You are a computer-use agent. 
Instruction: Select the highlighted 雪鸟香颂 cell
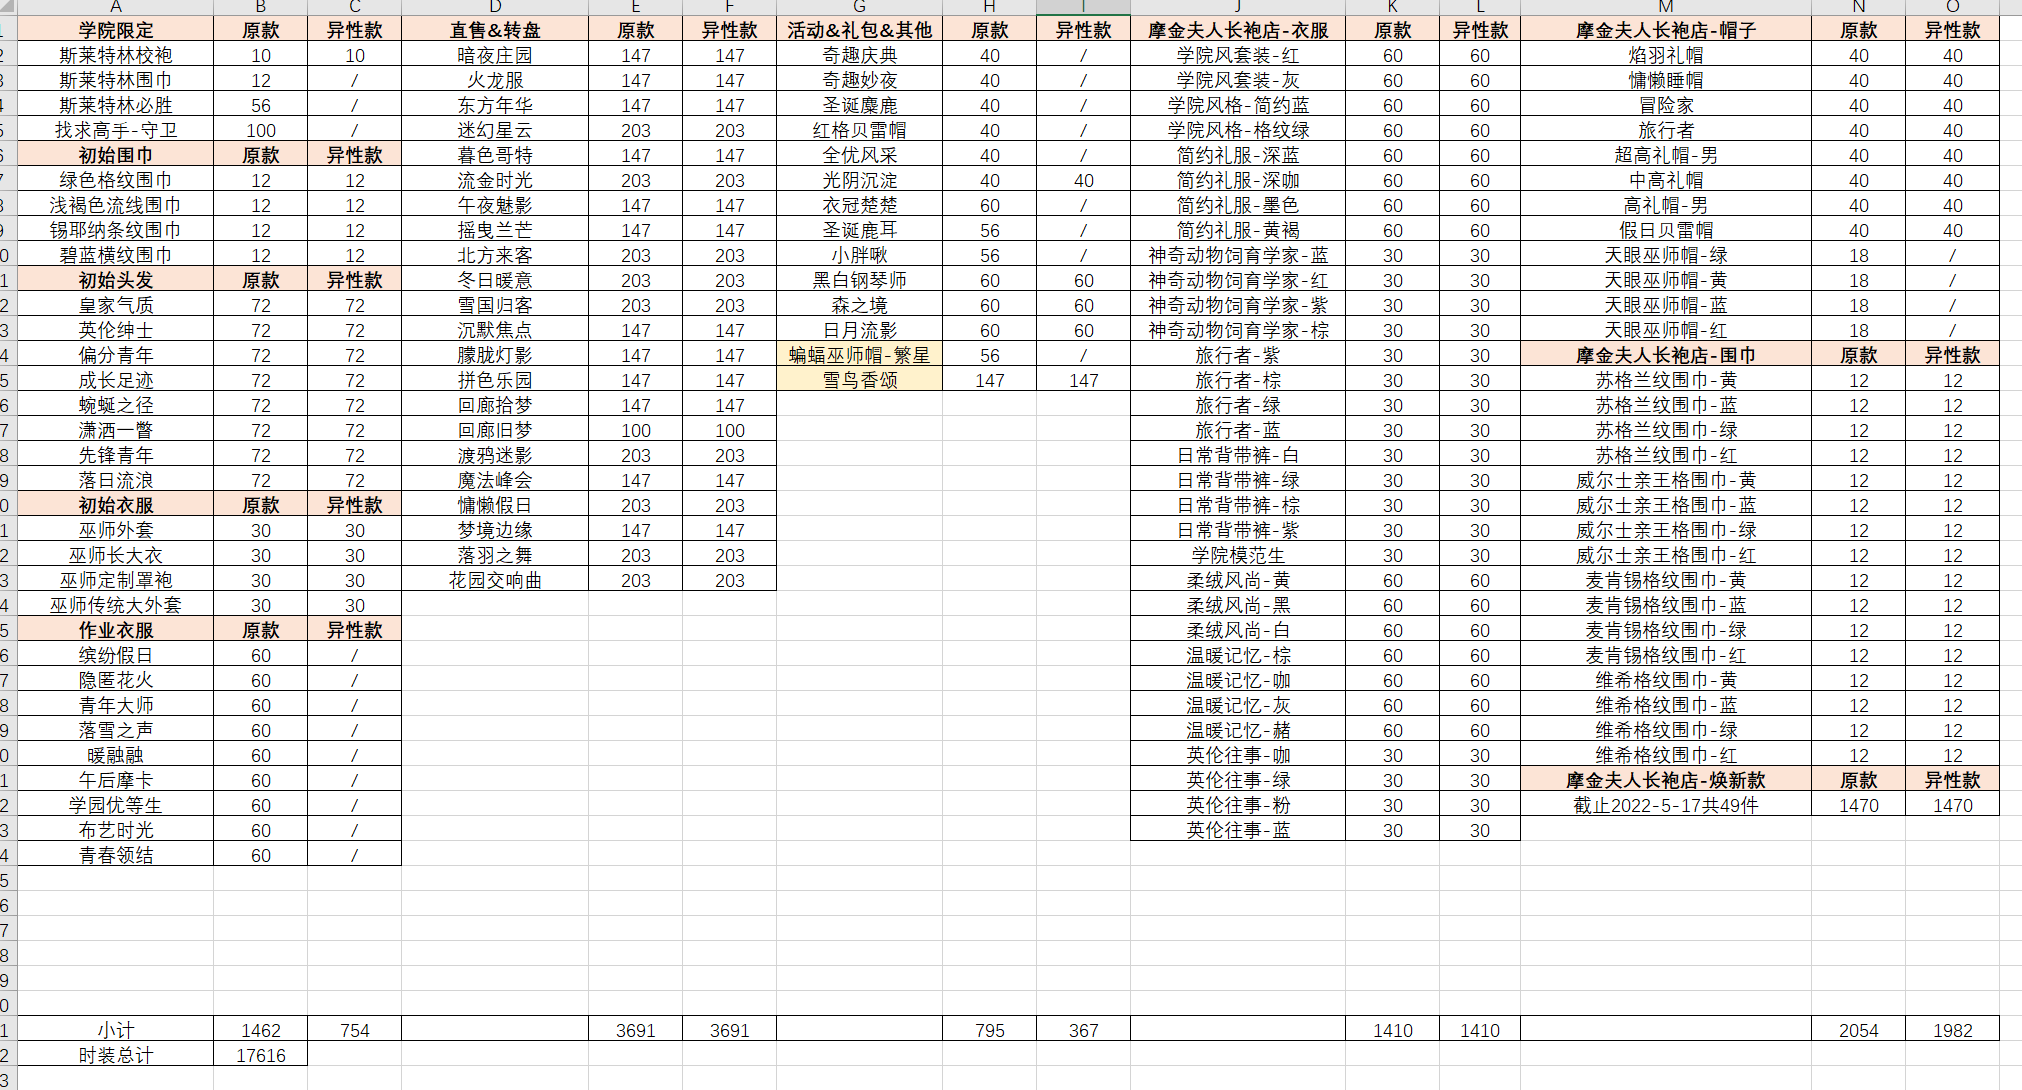coord(860,380)
